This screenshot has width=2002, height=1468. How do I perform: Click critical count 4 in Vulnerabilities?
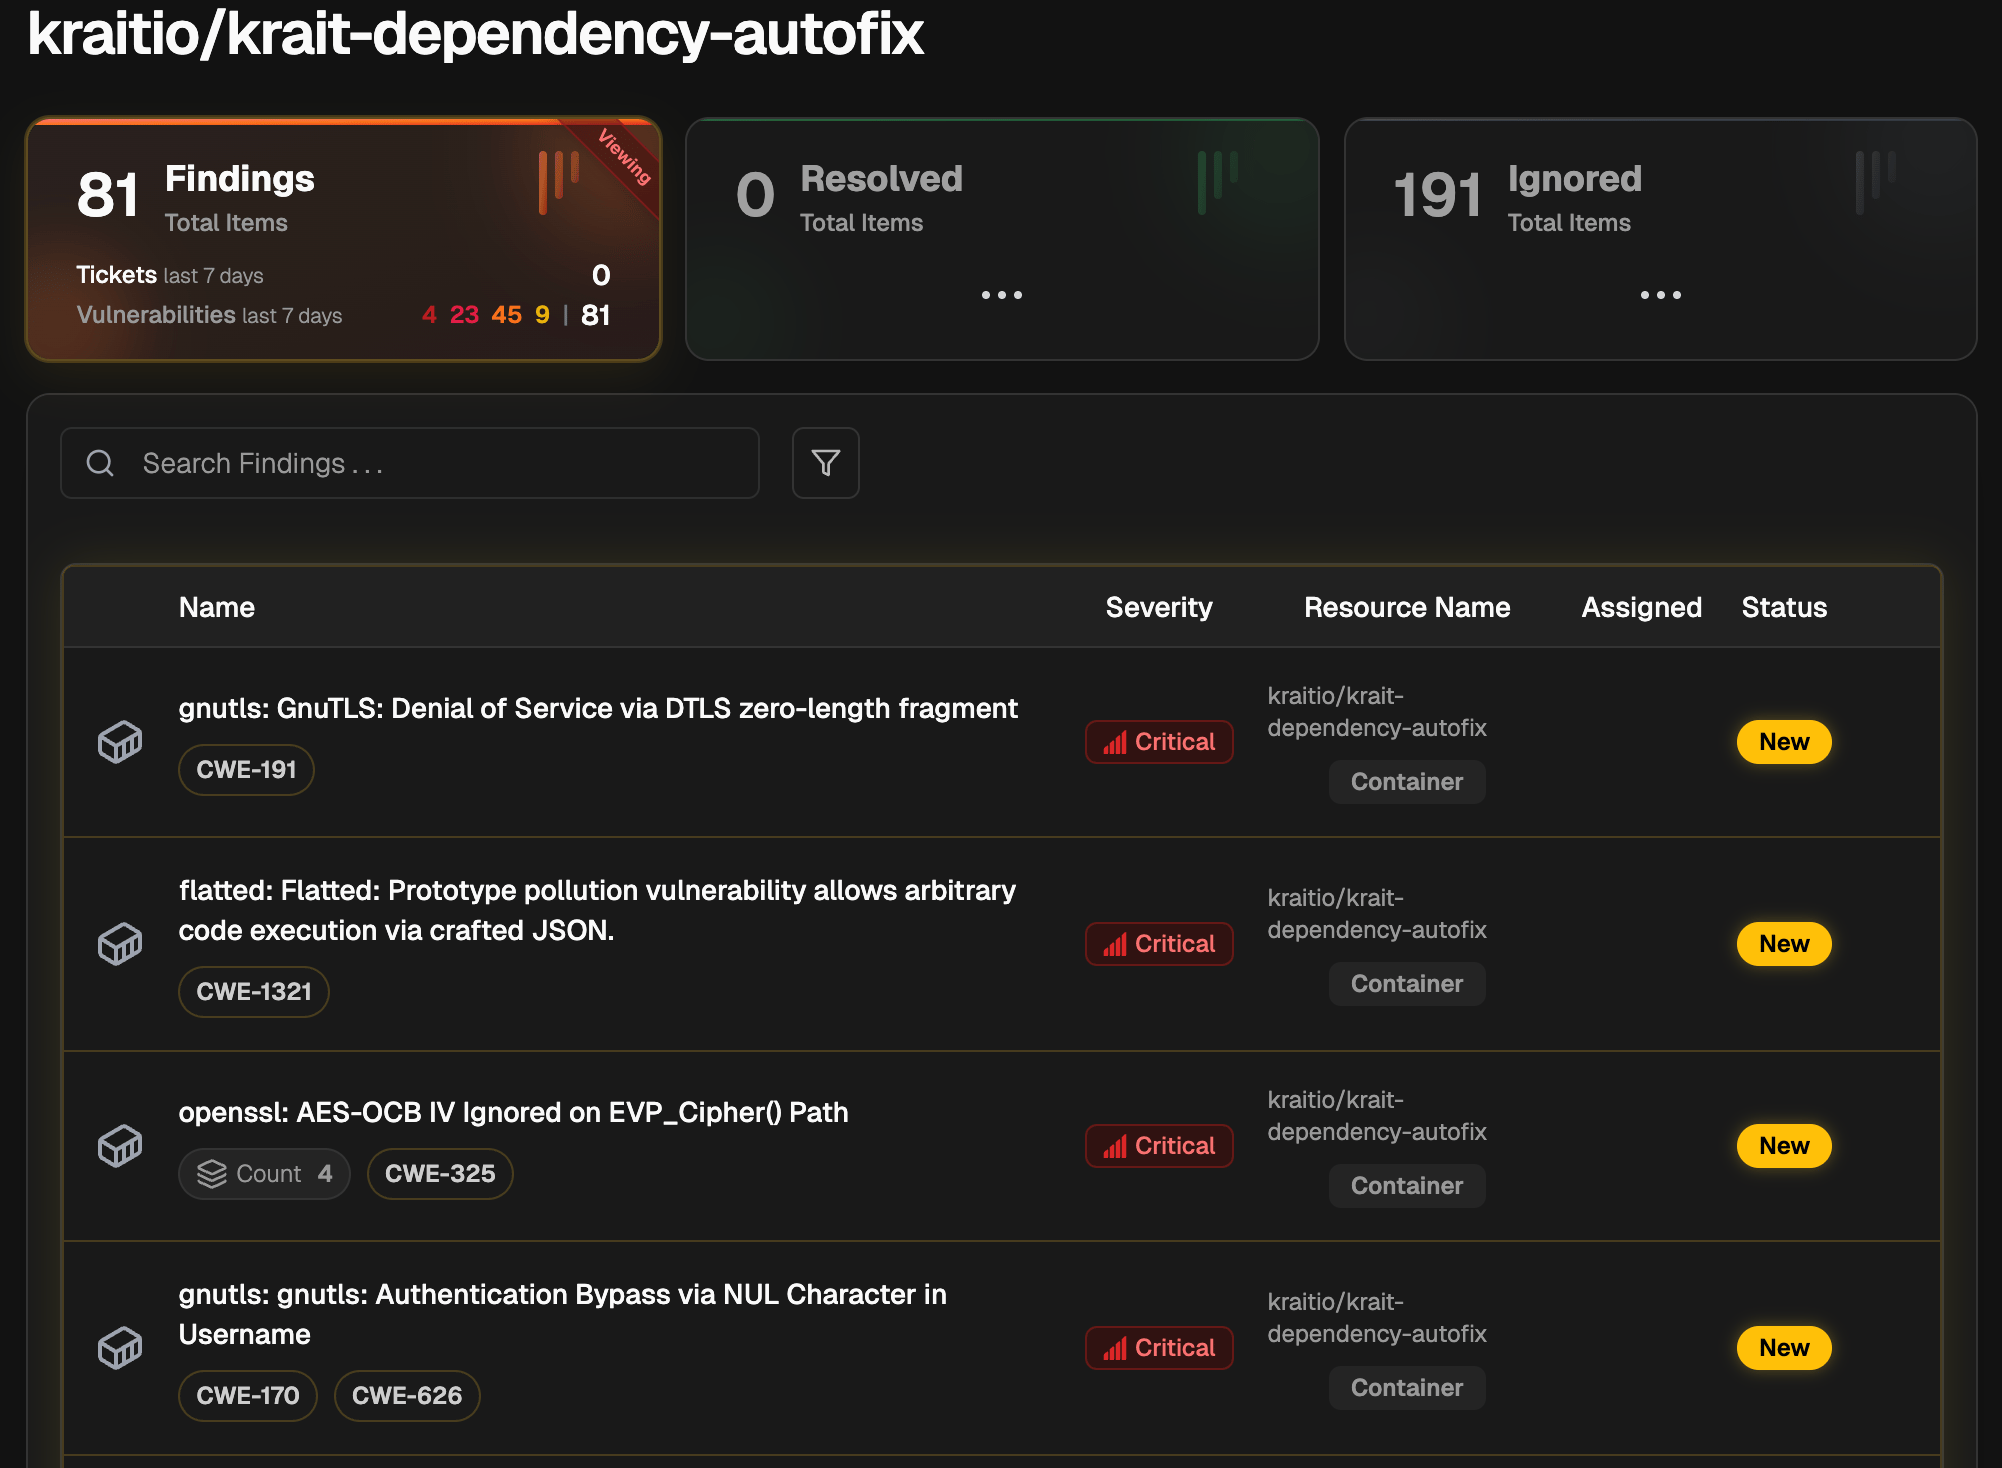[429, 315]
